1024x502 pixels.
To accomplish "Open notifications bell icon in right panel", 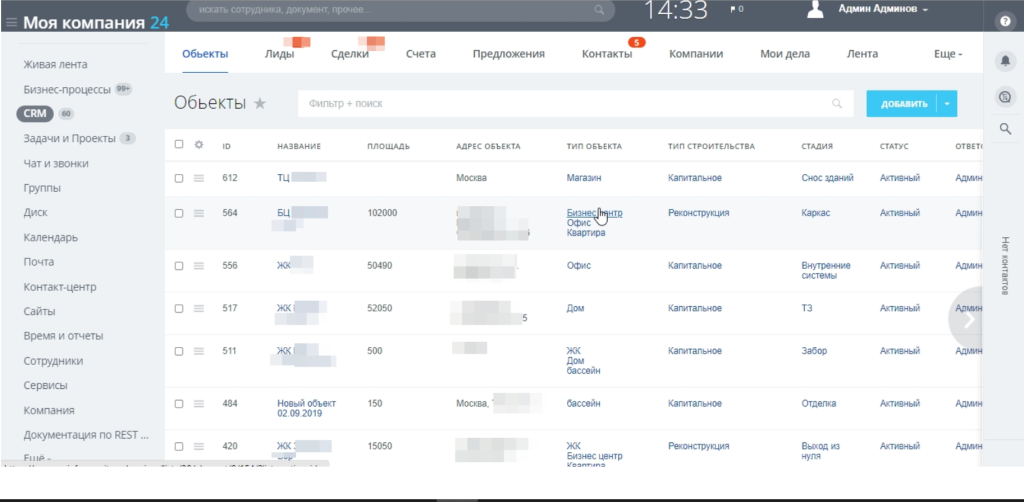I will [x=1005, y=61].
